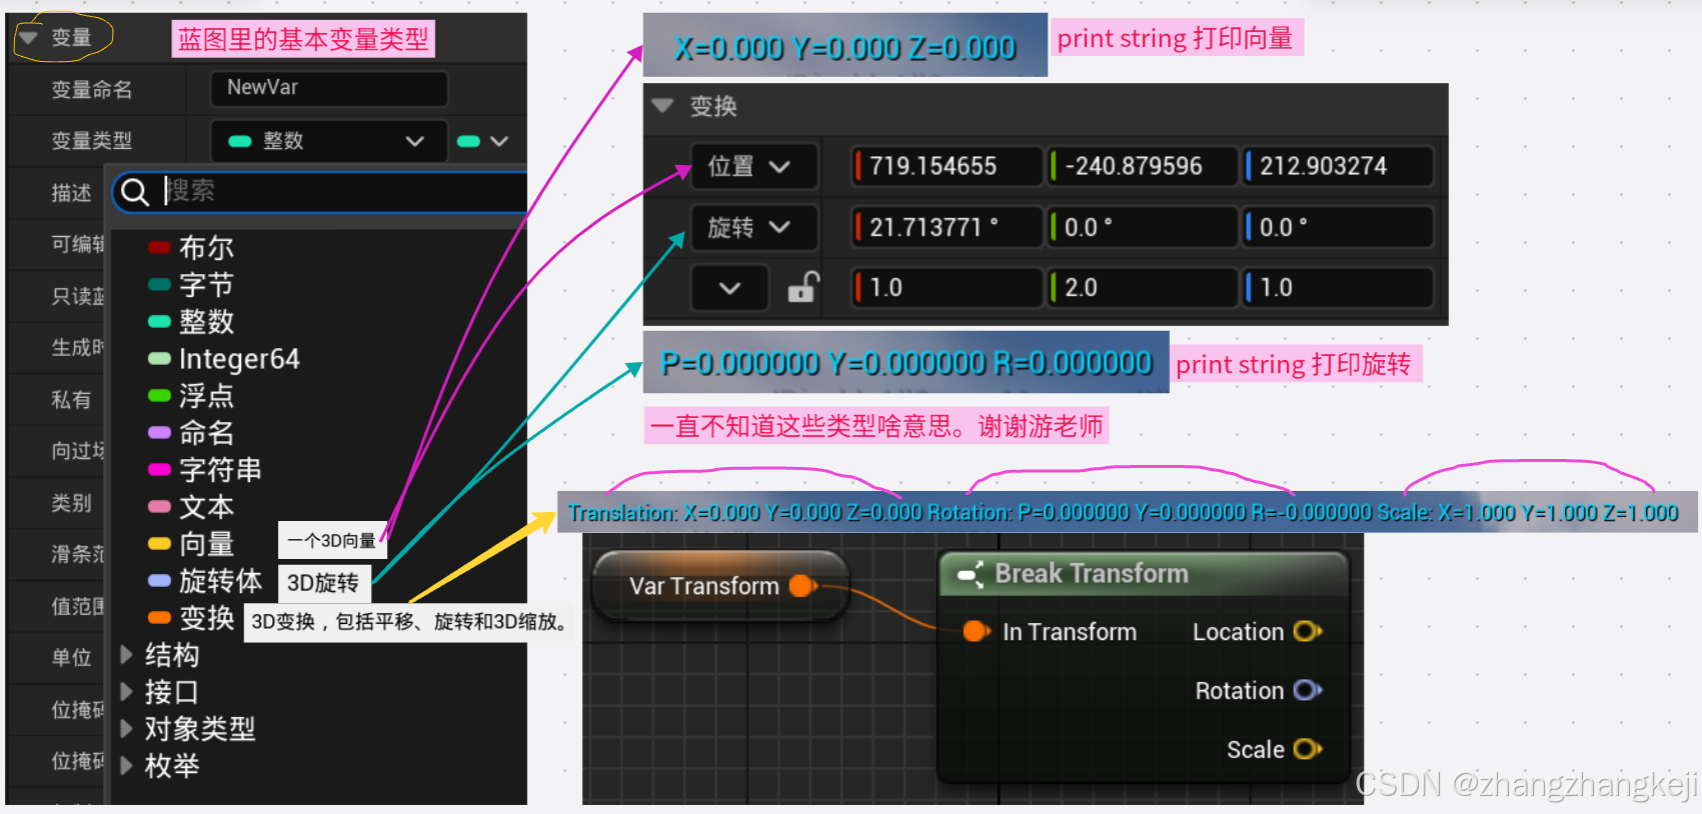
Task: Edit rotation X value 21.713771
Action: coord(947,227)
